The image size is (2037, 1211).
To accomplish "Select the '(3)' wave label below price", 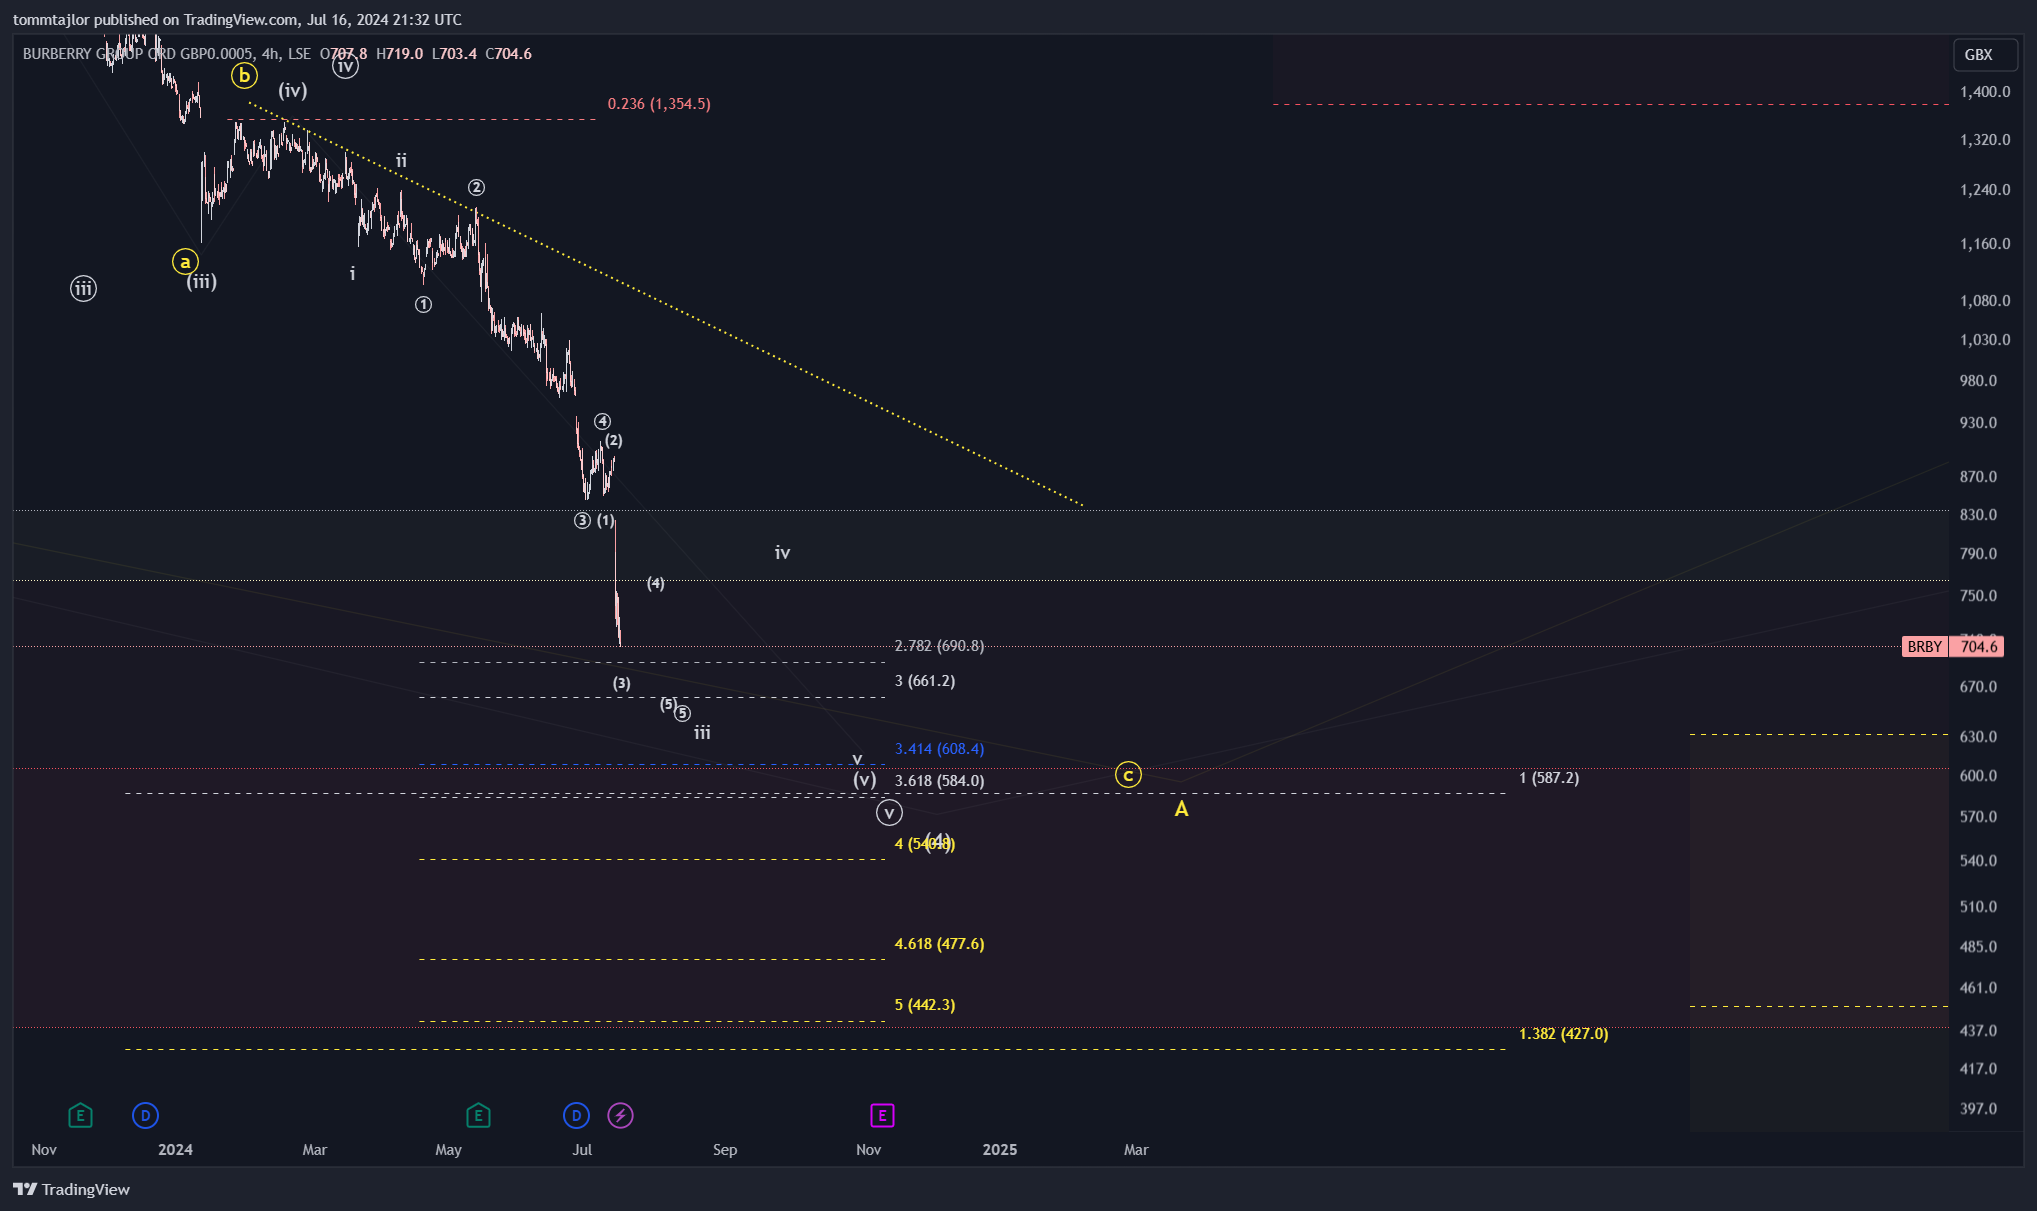I will pyautogui.click(x=622, y=684).
